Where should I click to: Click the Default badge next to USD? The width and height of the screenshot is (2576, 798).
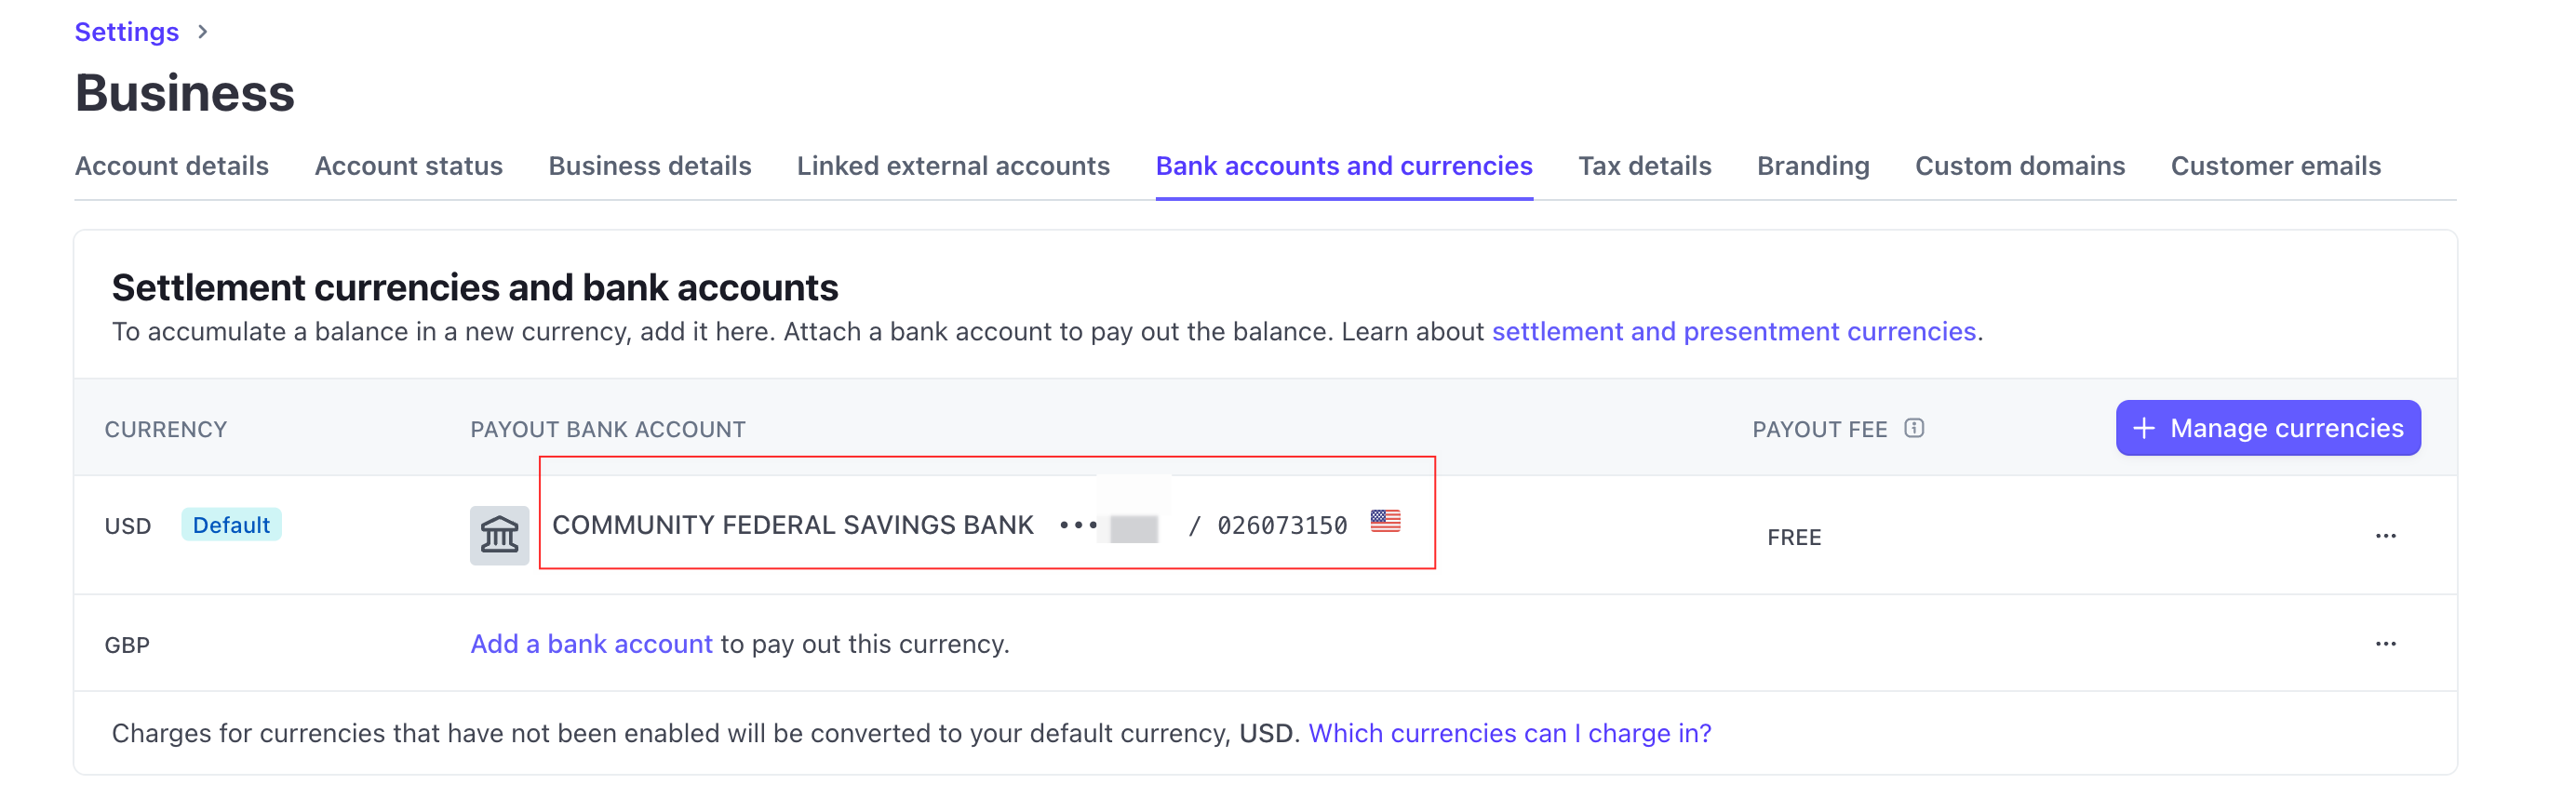click(231, 524)
